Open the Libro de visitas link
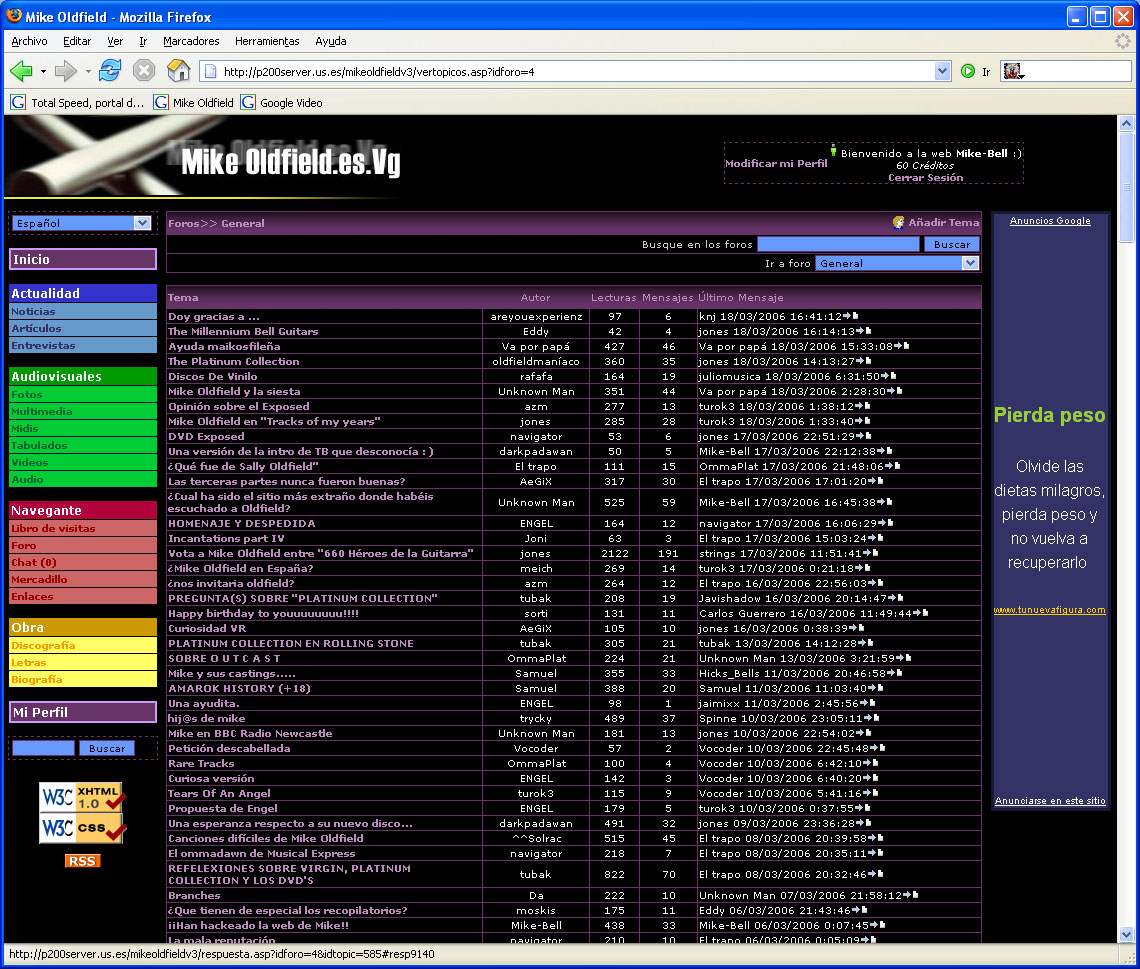 83,528
